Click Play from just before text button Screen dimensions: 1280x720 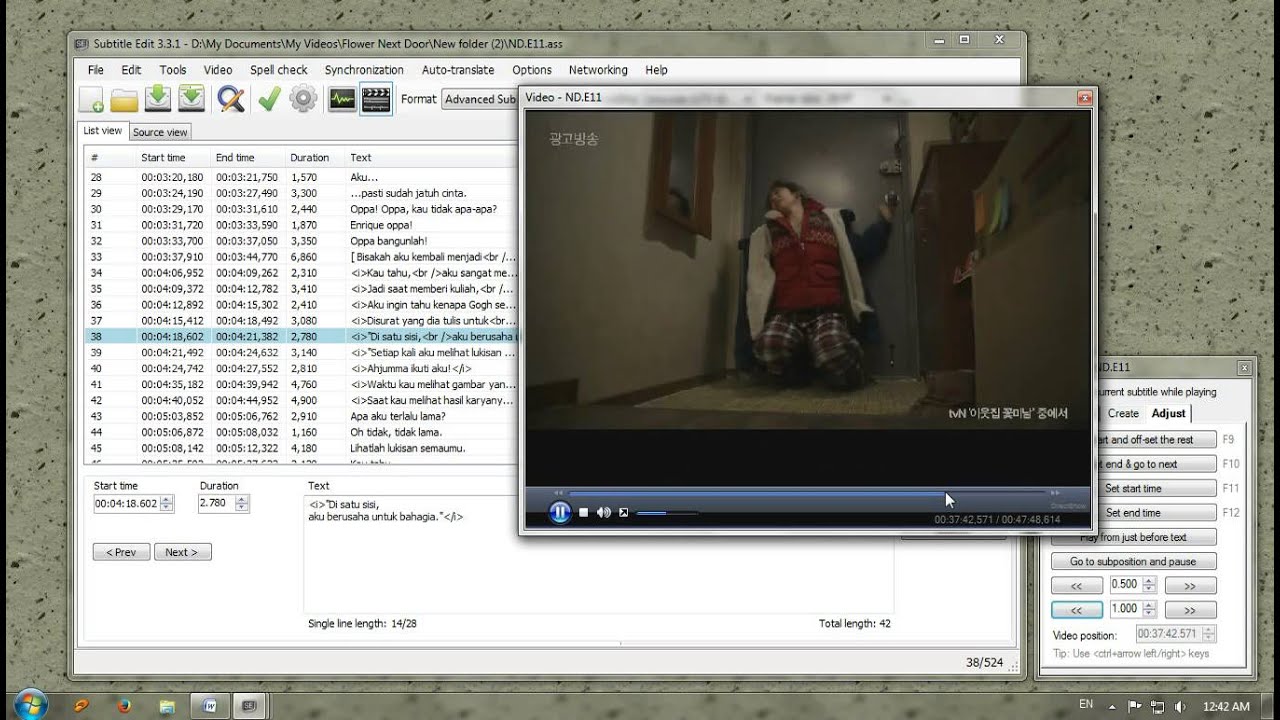[1133, 537]
